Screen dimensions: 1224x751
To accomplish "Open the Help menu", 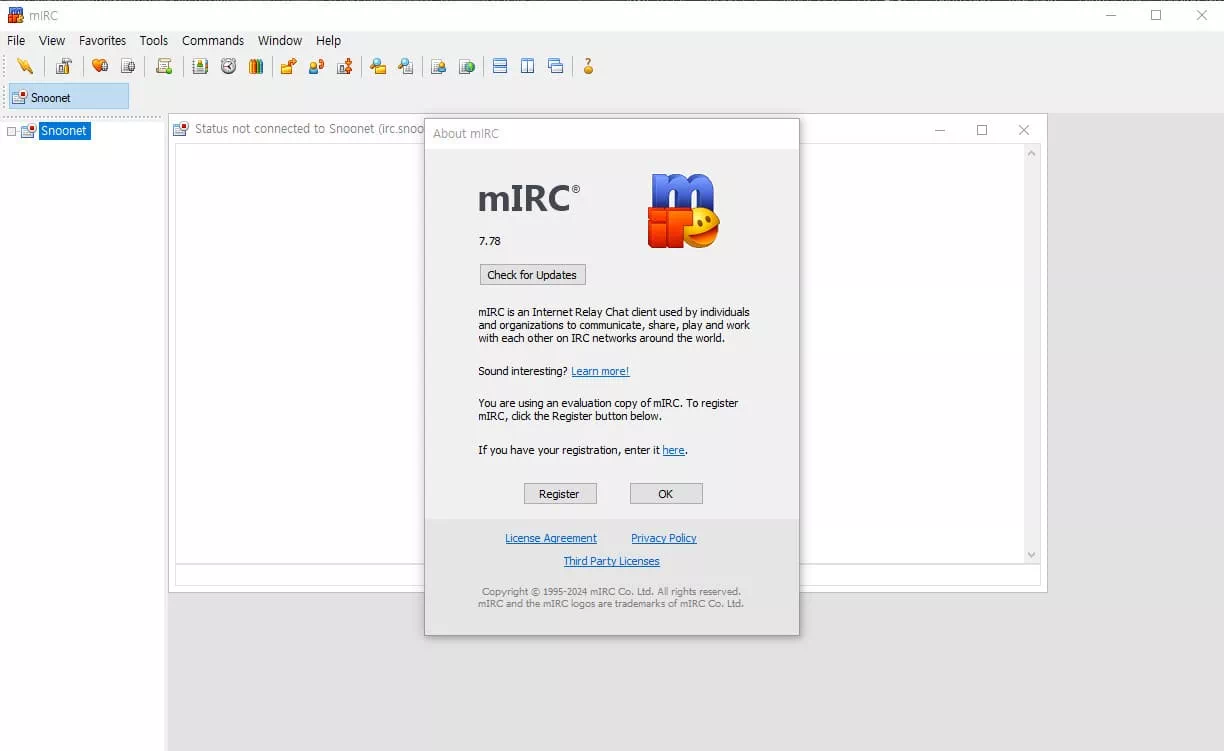I will click(x=328, y=41).
